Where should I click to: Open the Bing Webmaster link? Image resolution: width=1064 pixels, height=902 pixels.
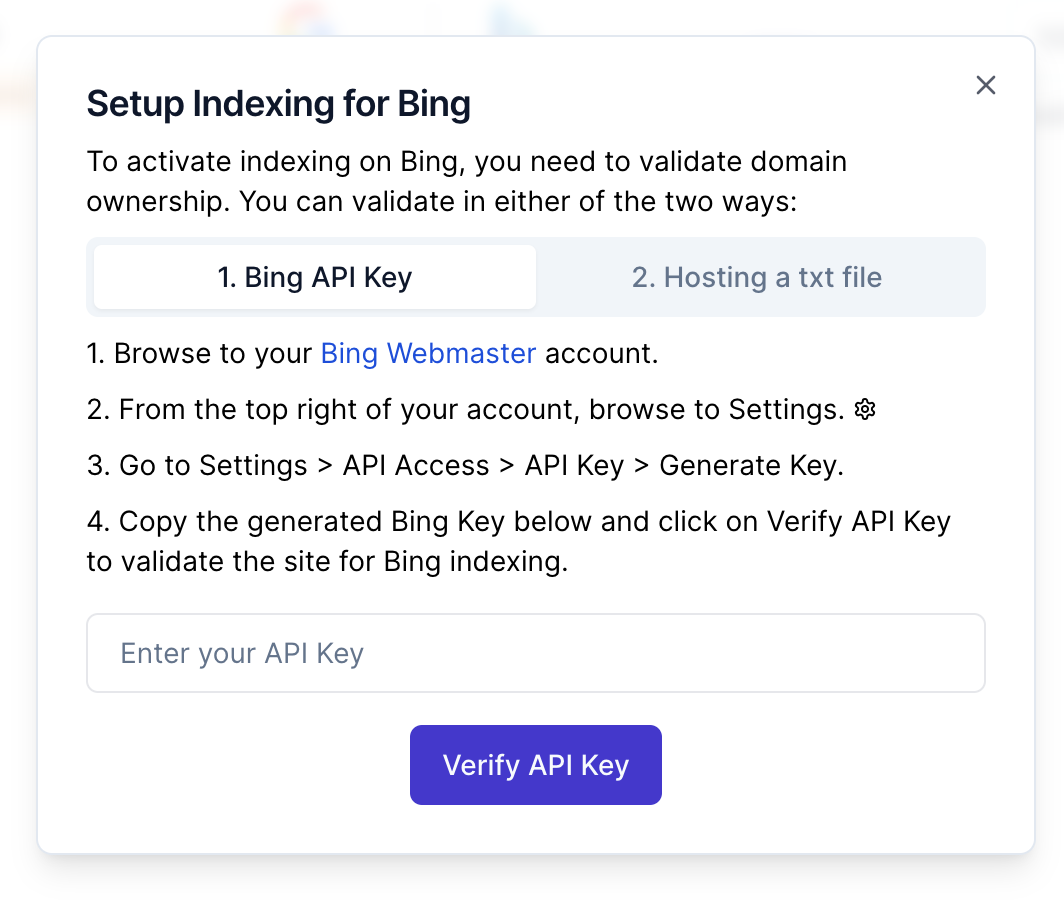pos(428,354)
